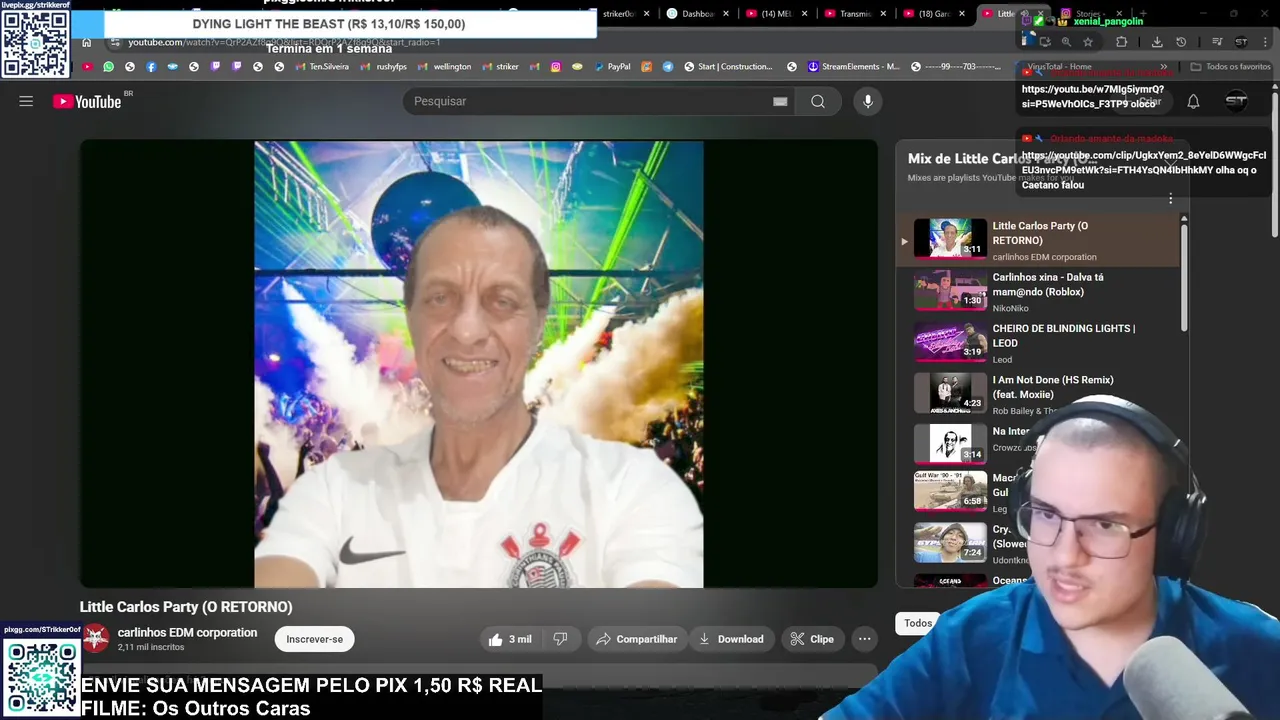Open the StreamElements bookmark
Viewport: 1280px width, 720px height.
(853, 67)
